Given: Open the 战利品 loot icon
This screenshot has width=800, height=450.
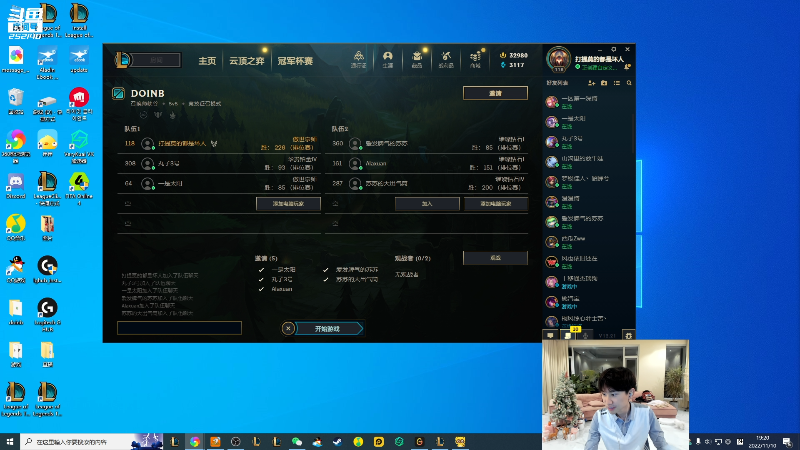Looking at the screenshot, I should pyautogui.click(x=446, y=59).
